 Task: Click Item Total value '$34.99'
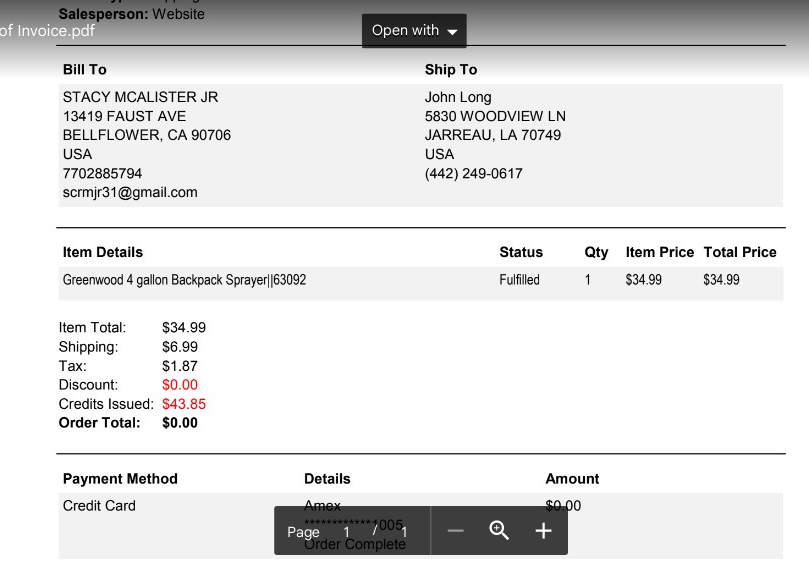[x=184, y=328]
